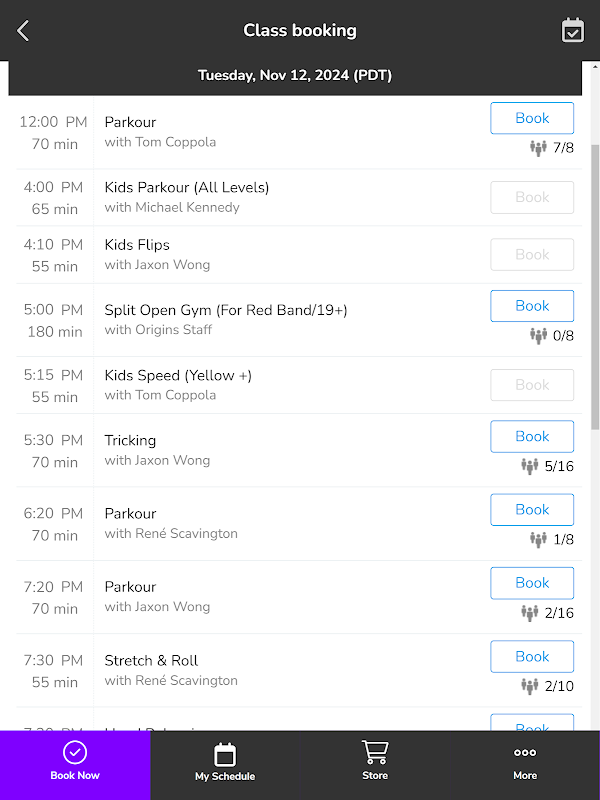Open the My Schedule calendar icon

tap(225, 755)
